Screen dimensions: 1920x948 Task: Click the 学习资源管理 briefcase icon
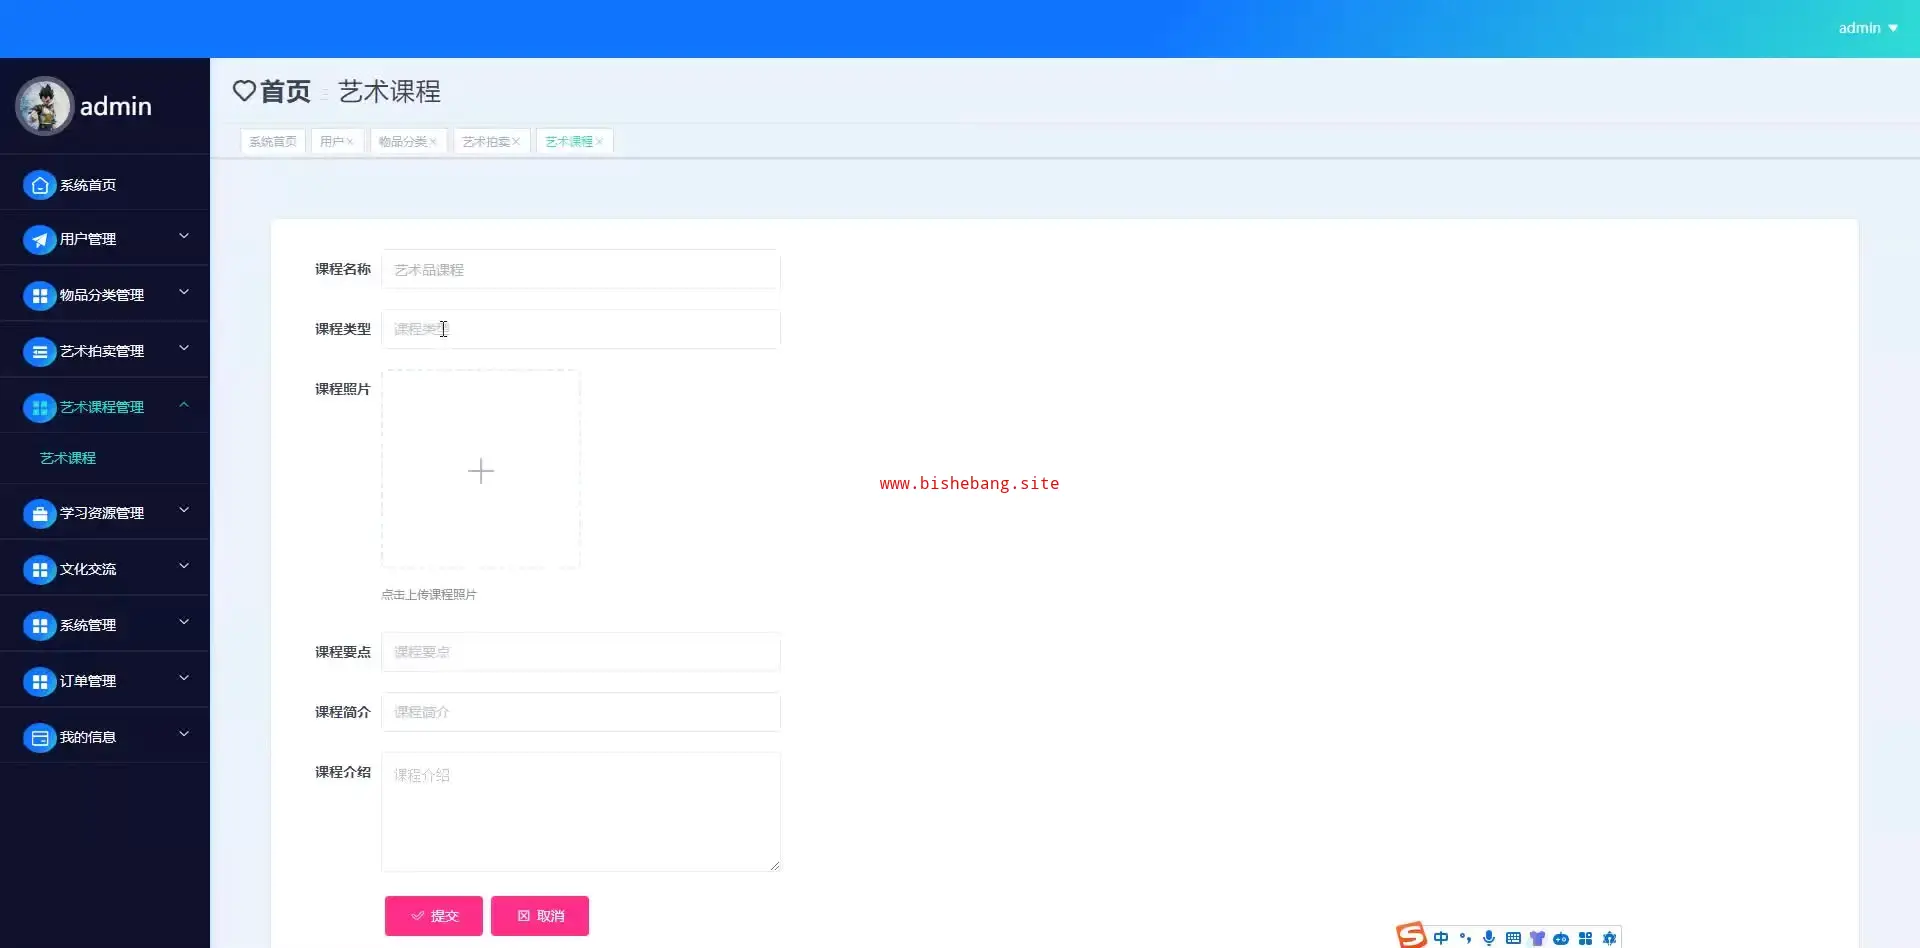40,513
